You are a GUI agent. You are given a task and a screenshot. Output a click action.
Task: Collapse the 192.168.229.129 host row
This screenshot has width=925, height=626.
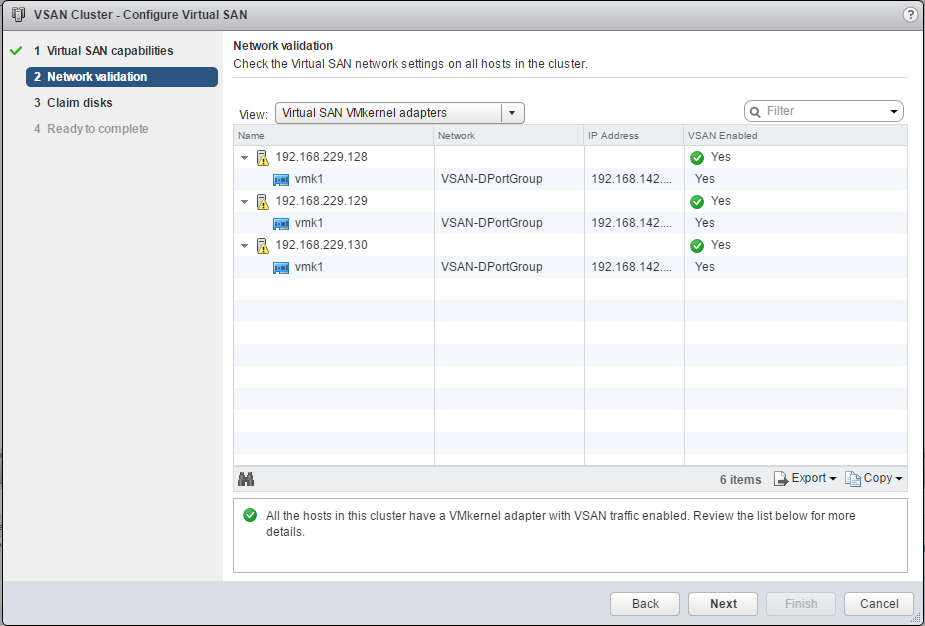pos(244,202)
